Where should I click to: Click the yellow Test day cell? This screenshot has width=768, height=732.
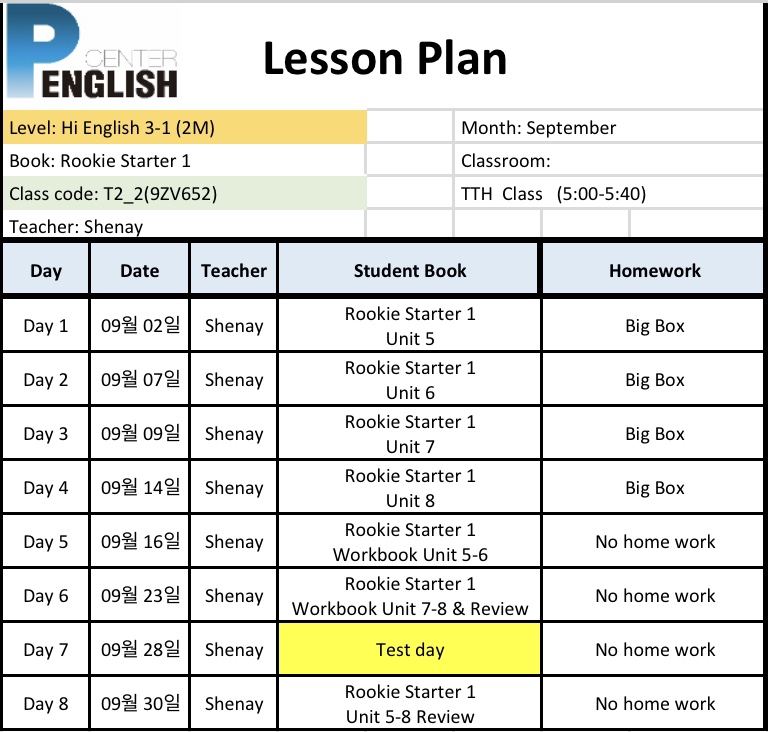(x=409, y=649)
